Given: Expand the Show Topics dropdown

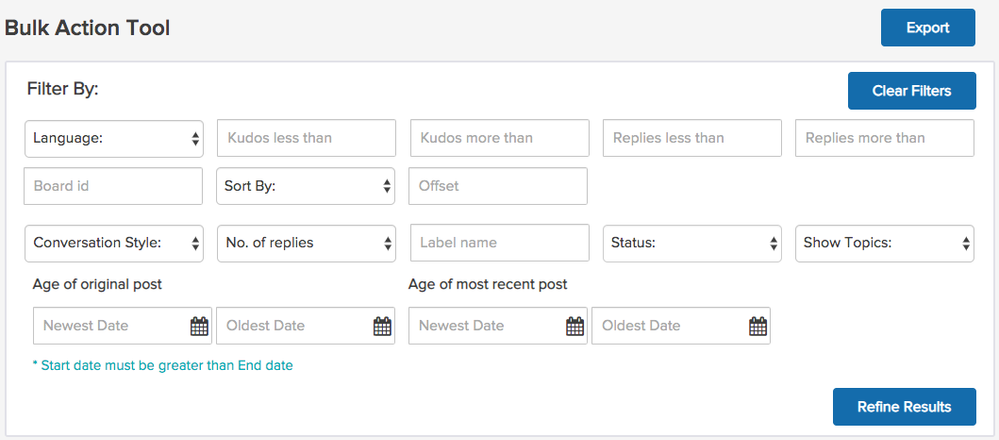Looking at the screenshot, I should pos(884,243).
